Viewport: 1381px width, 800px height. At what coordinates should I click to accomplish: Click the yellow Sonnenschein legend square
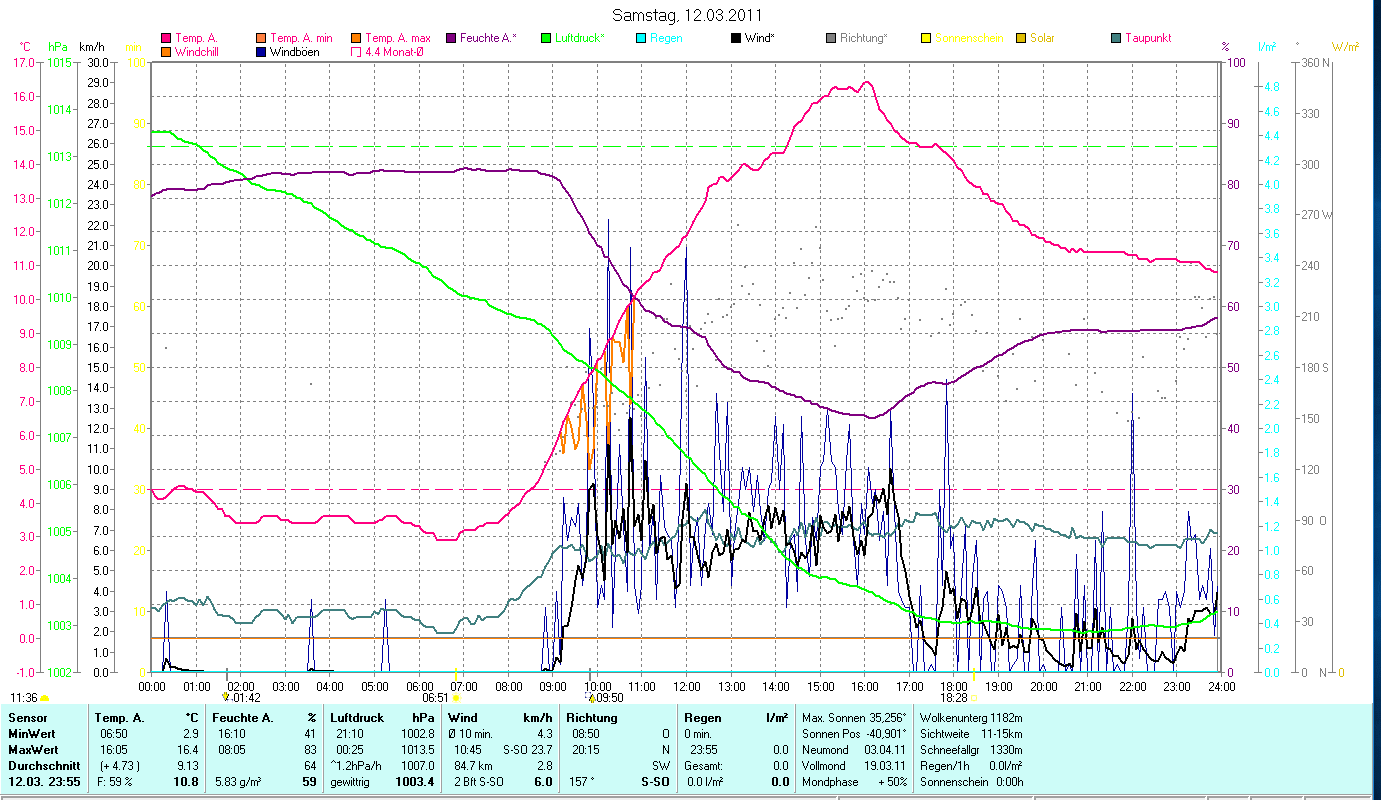[926, 38]
